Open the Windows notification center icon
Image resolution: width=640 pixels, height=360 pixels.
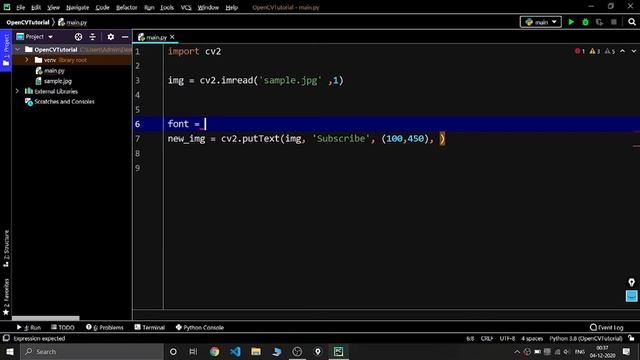point(627,351)
